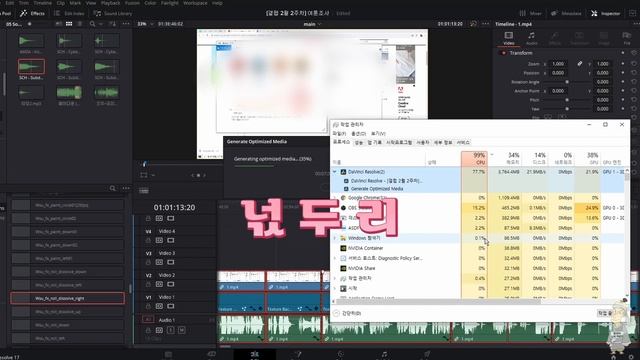The width and height of the screenshot is (640, 360).
Task: Click effects list search icon
Action: tap(112, 188)
